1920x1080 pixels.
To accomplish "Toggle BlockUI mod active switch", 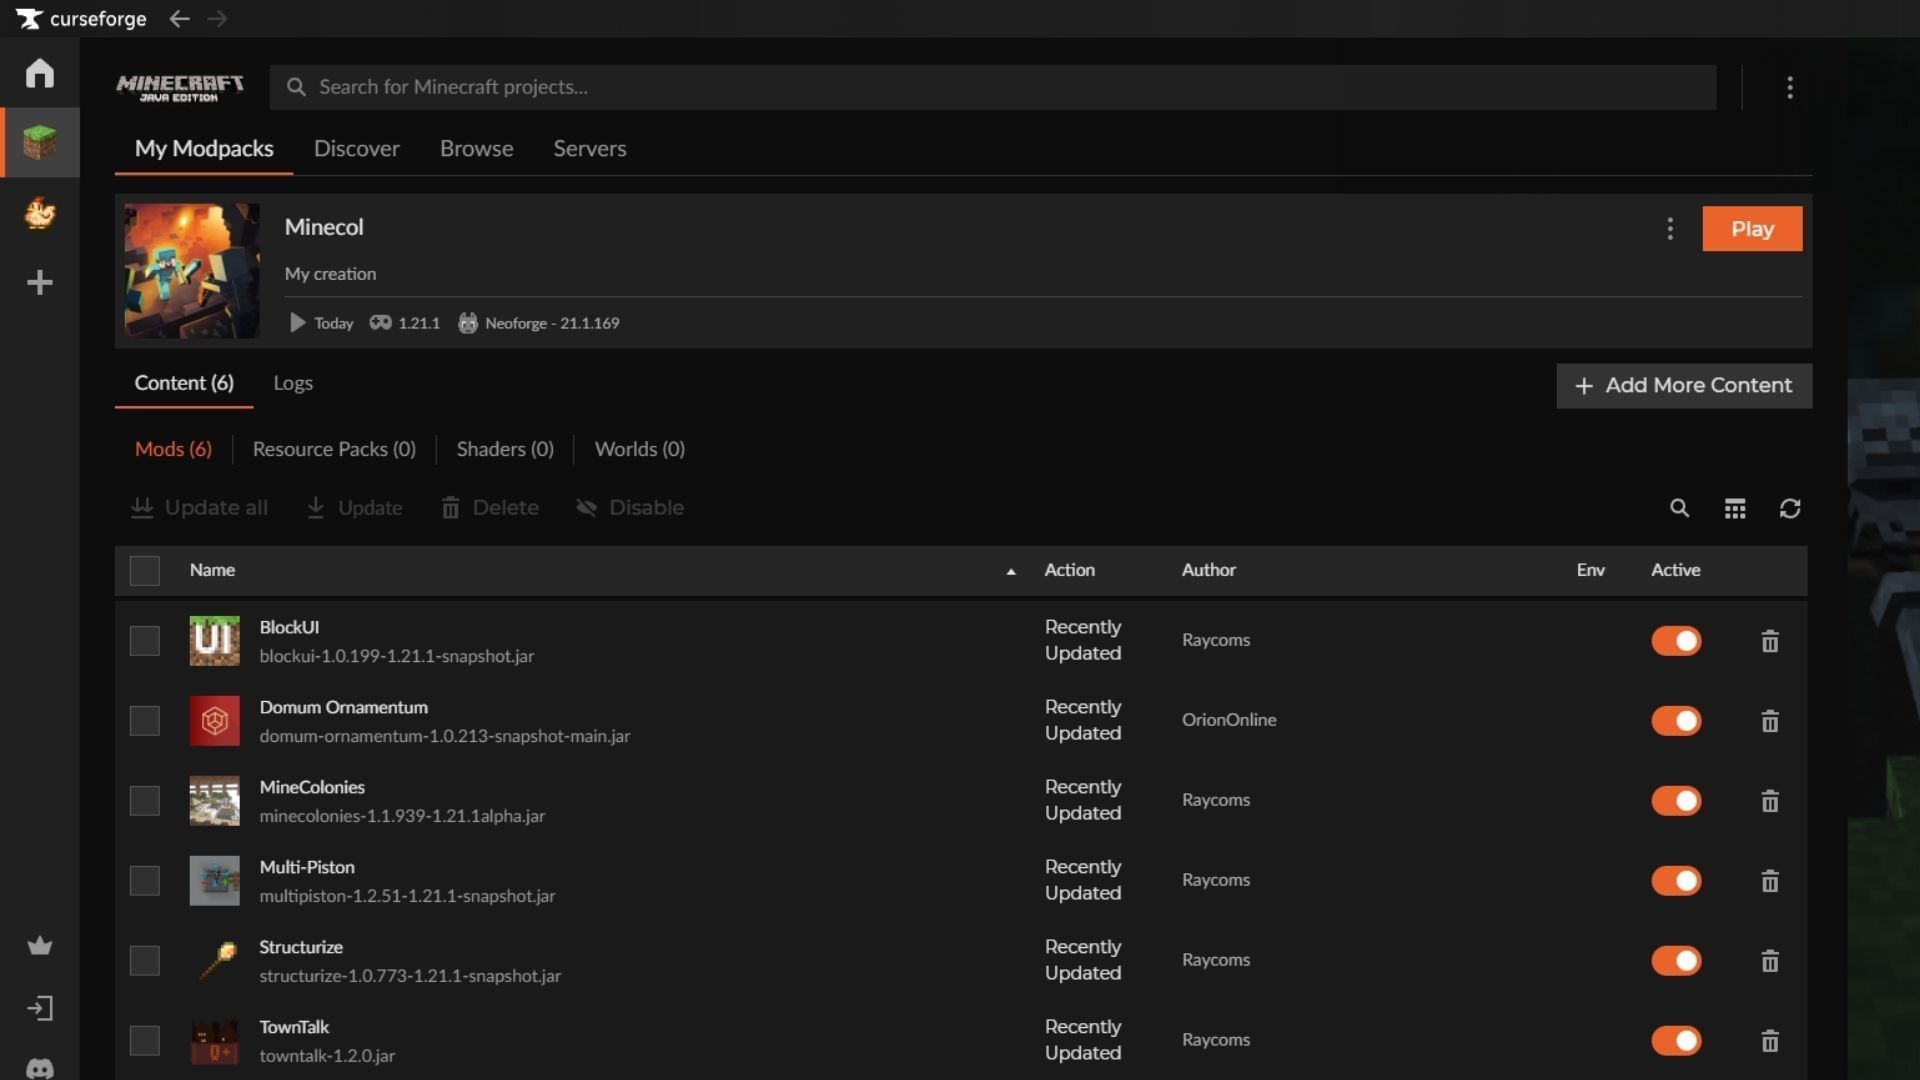I will tap(1676, 641).
